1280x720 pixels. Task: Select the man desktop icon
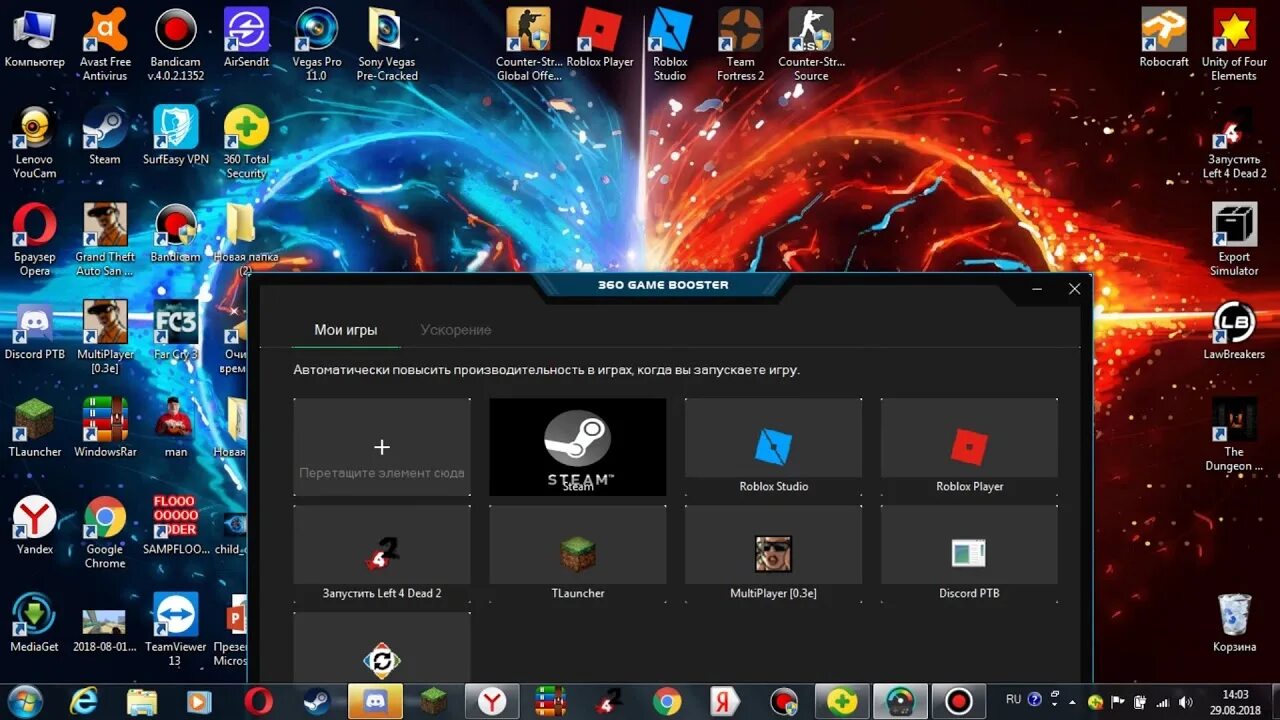176,428
